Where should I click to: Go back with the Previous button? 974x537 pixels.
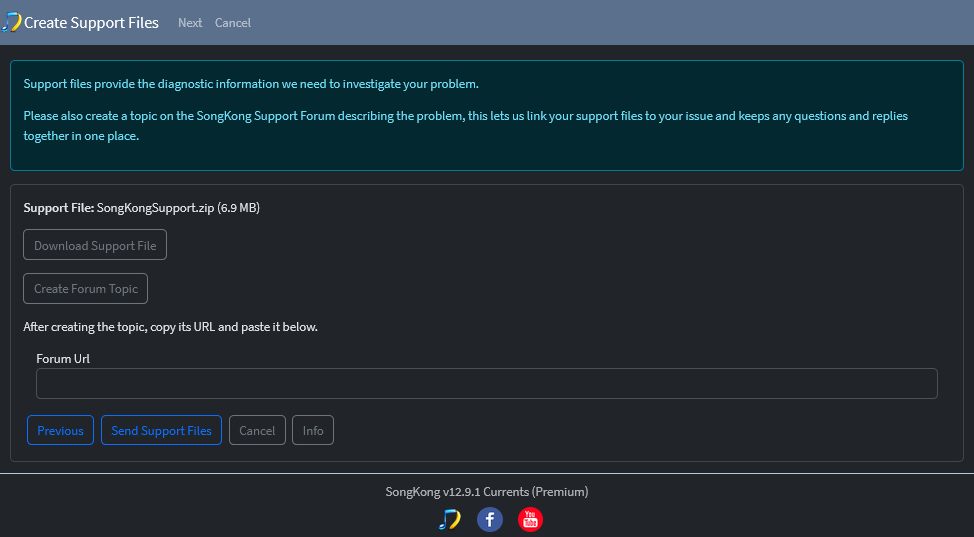[x=60, y=430]
